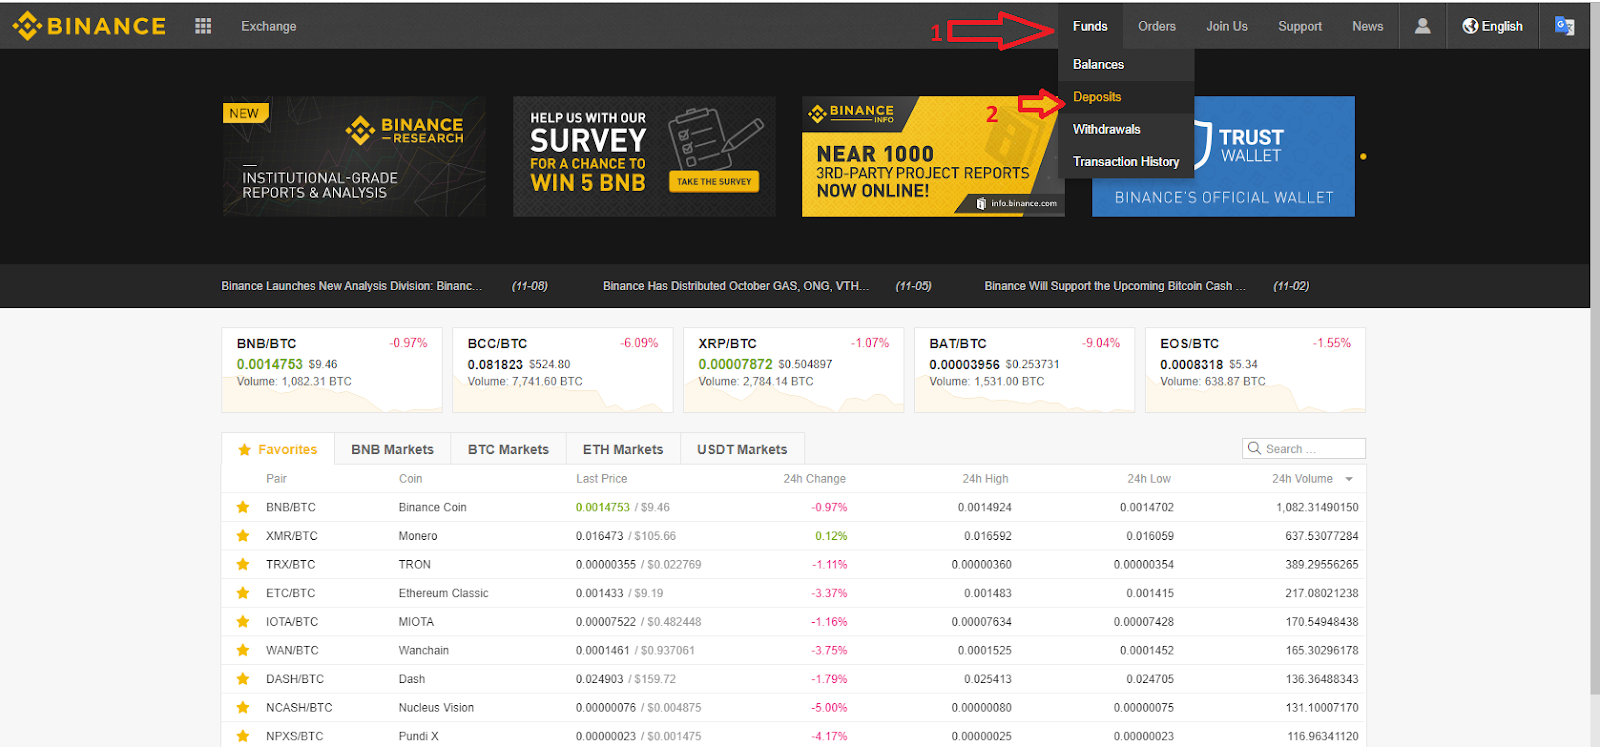Click the Binance logo
Viewport: 1600px width, 747px height.
pos(89,26)
